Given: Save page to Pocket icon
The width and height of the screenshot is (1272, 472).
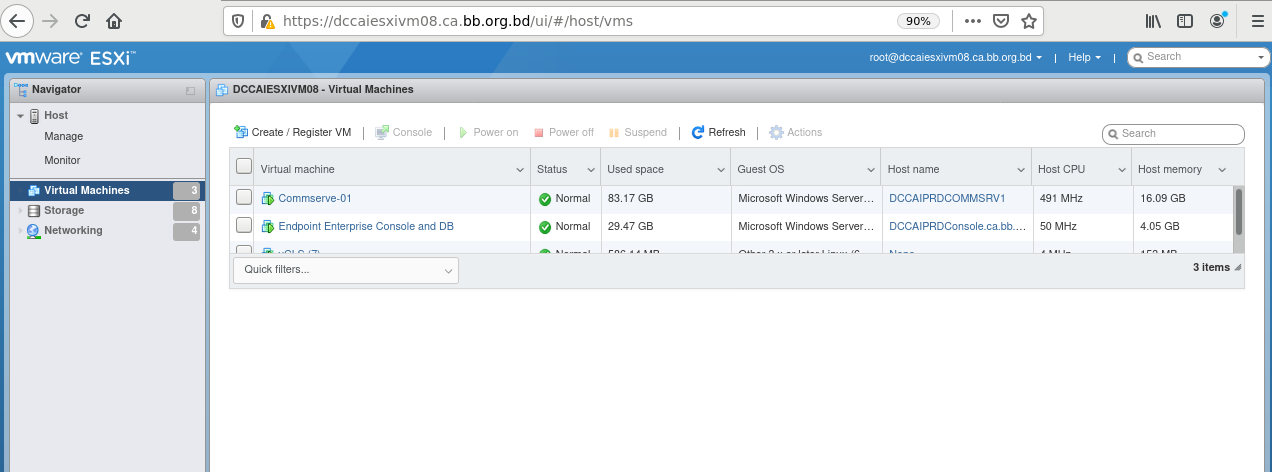Looking at the screenshot, I should click(1001, 20).
